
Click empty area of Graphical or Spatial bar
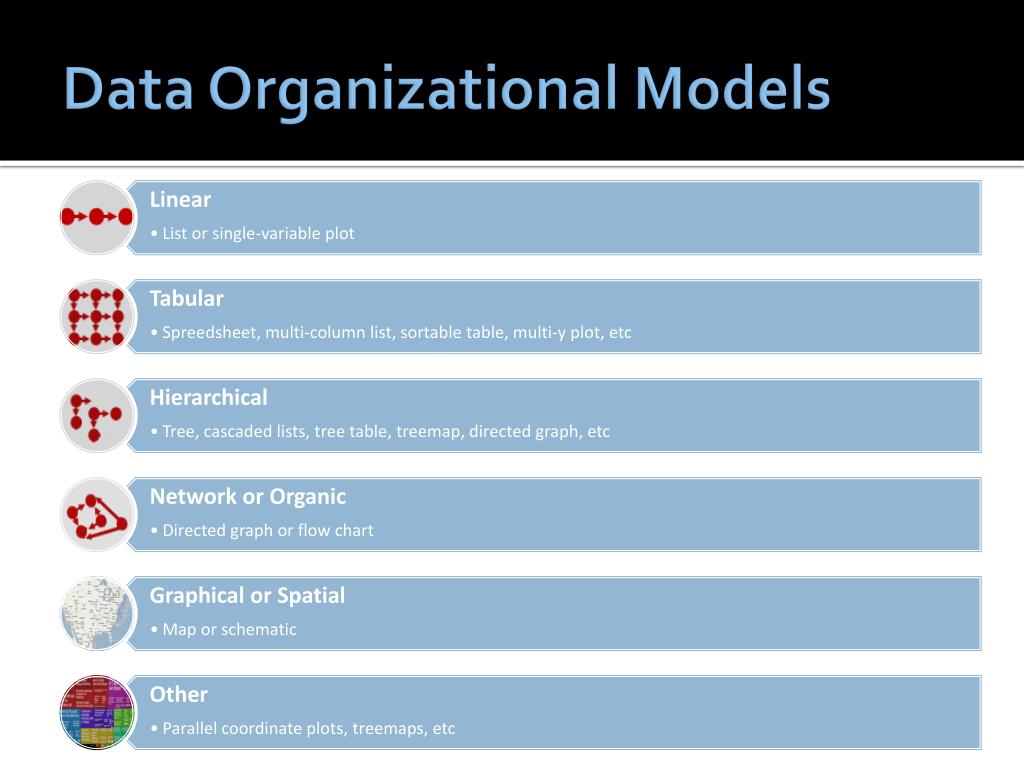click(653, 614)
